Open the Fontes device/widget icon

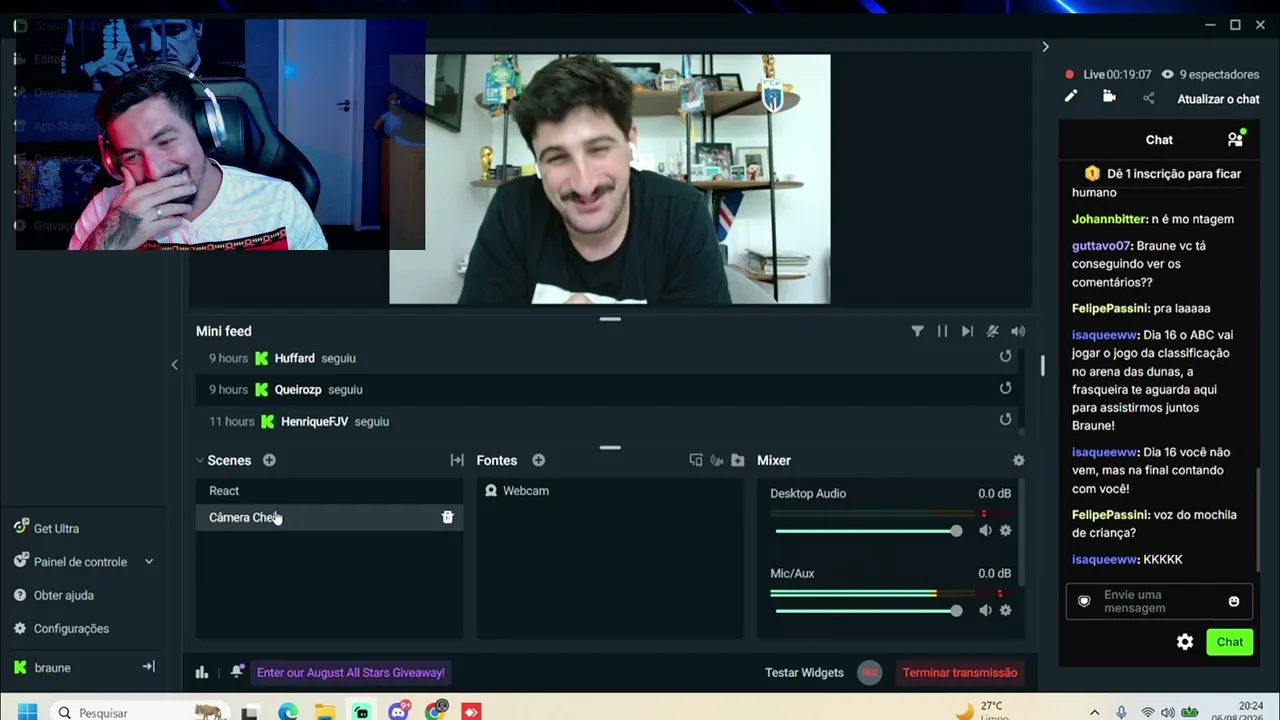pos(696,460)
